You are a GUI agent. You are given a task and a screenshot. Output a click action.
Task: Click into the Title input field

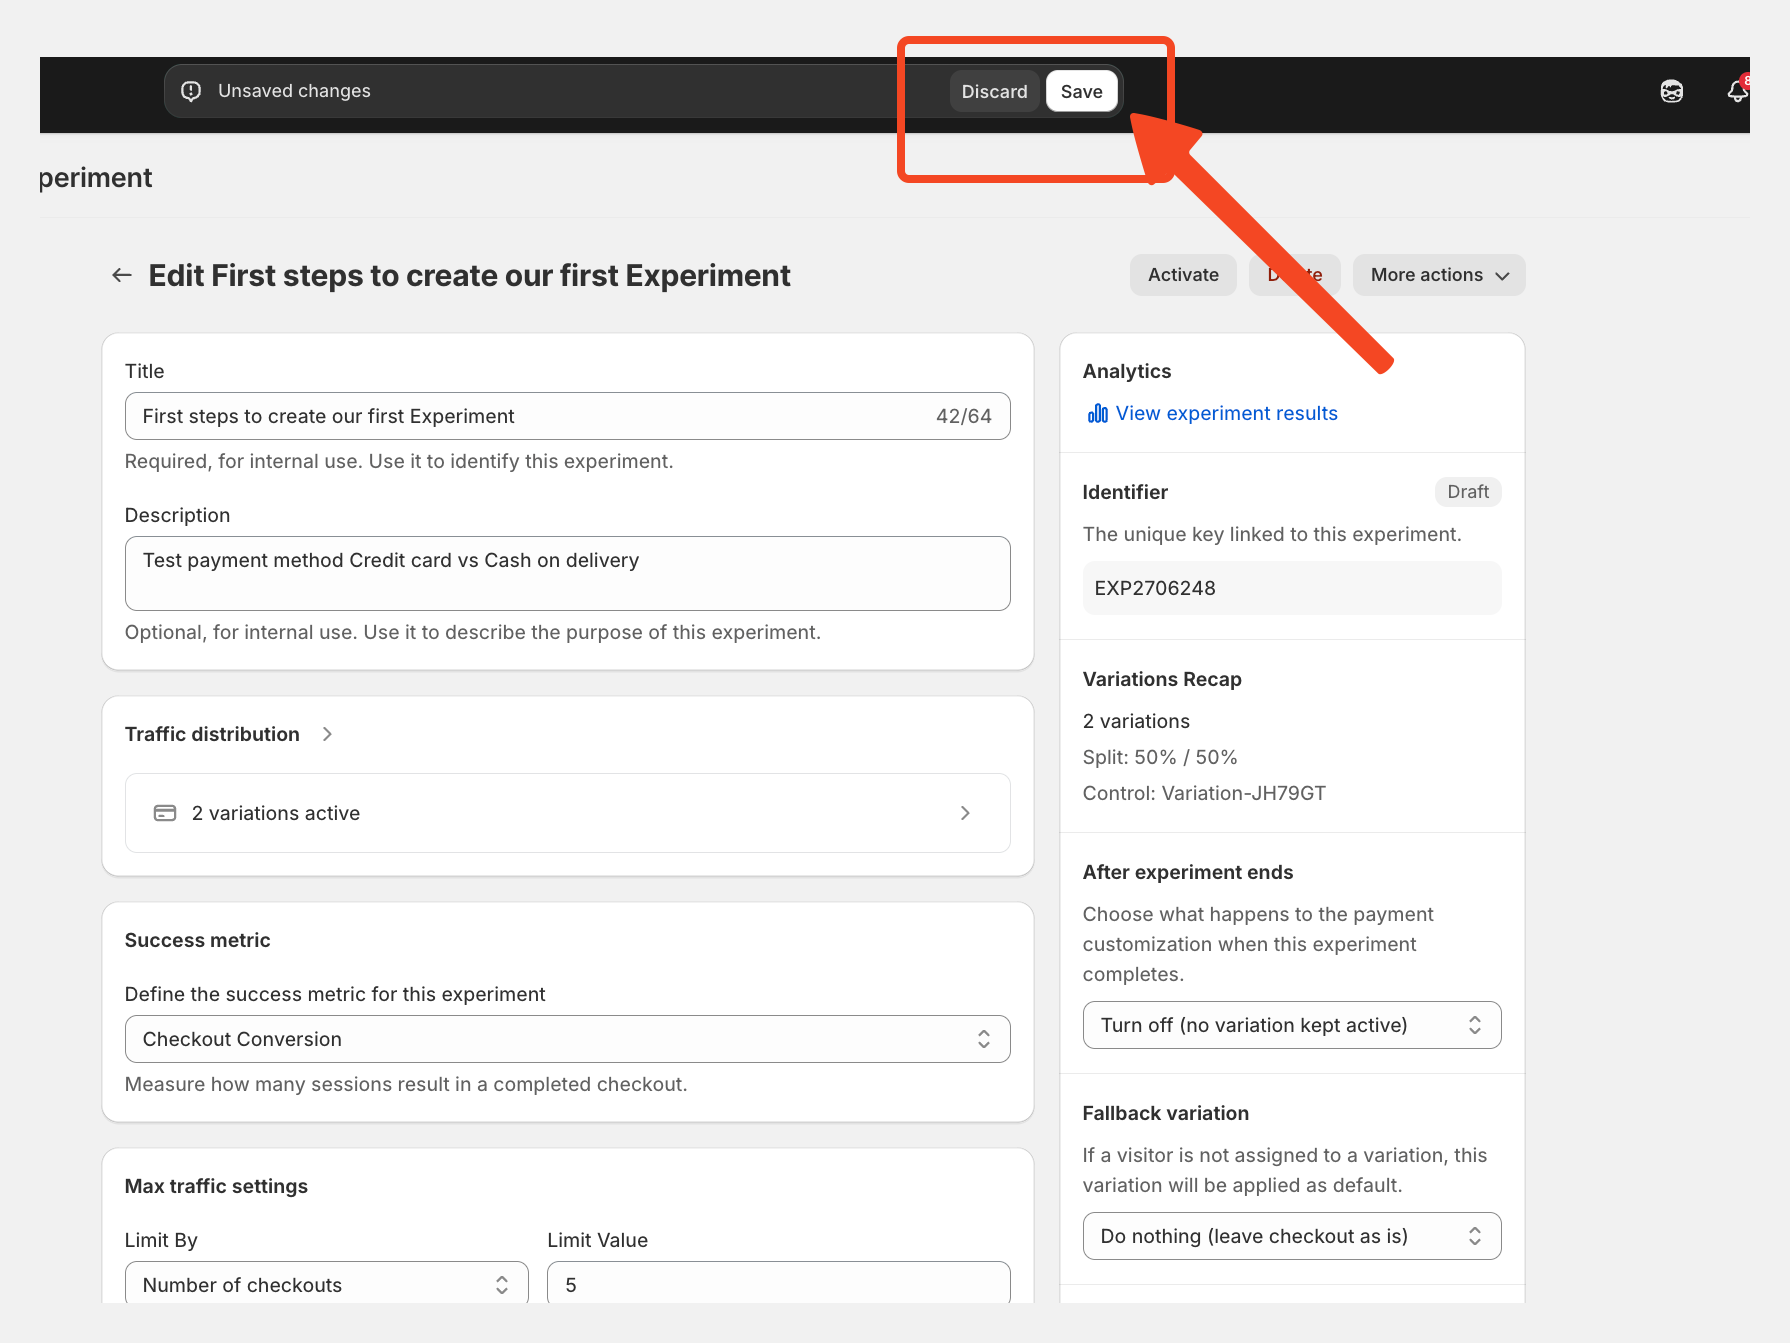pyautogui.click(x=530, y=416)
